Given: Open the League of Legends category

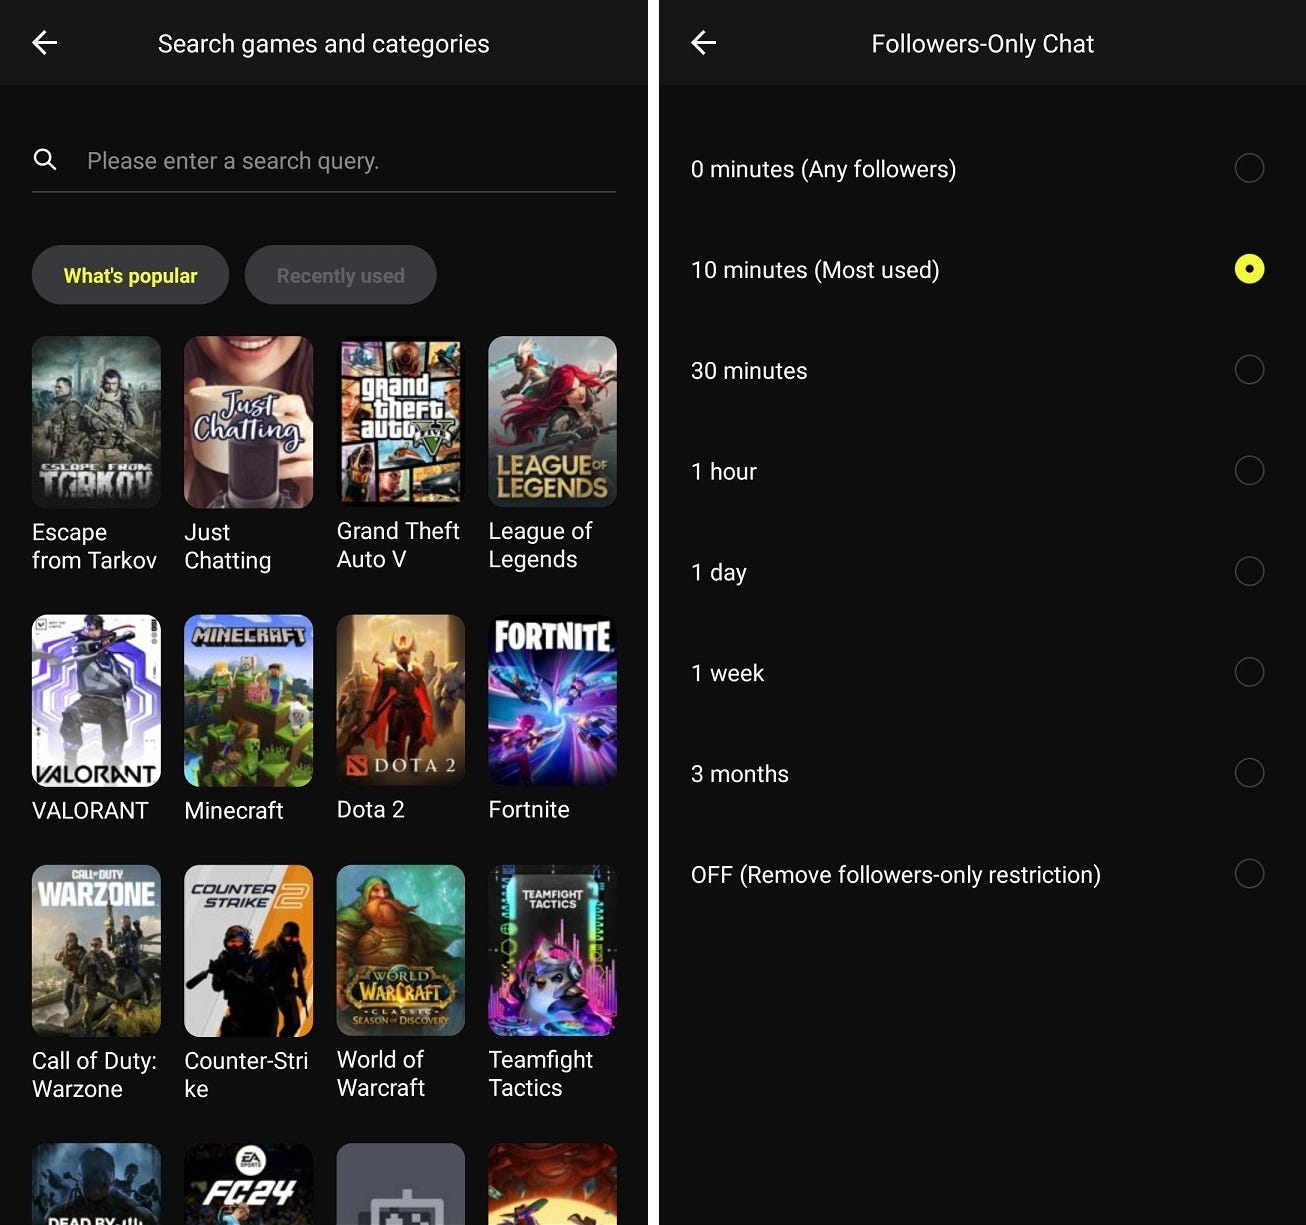Looking at the screenshot, I should [552, 421].
